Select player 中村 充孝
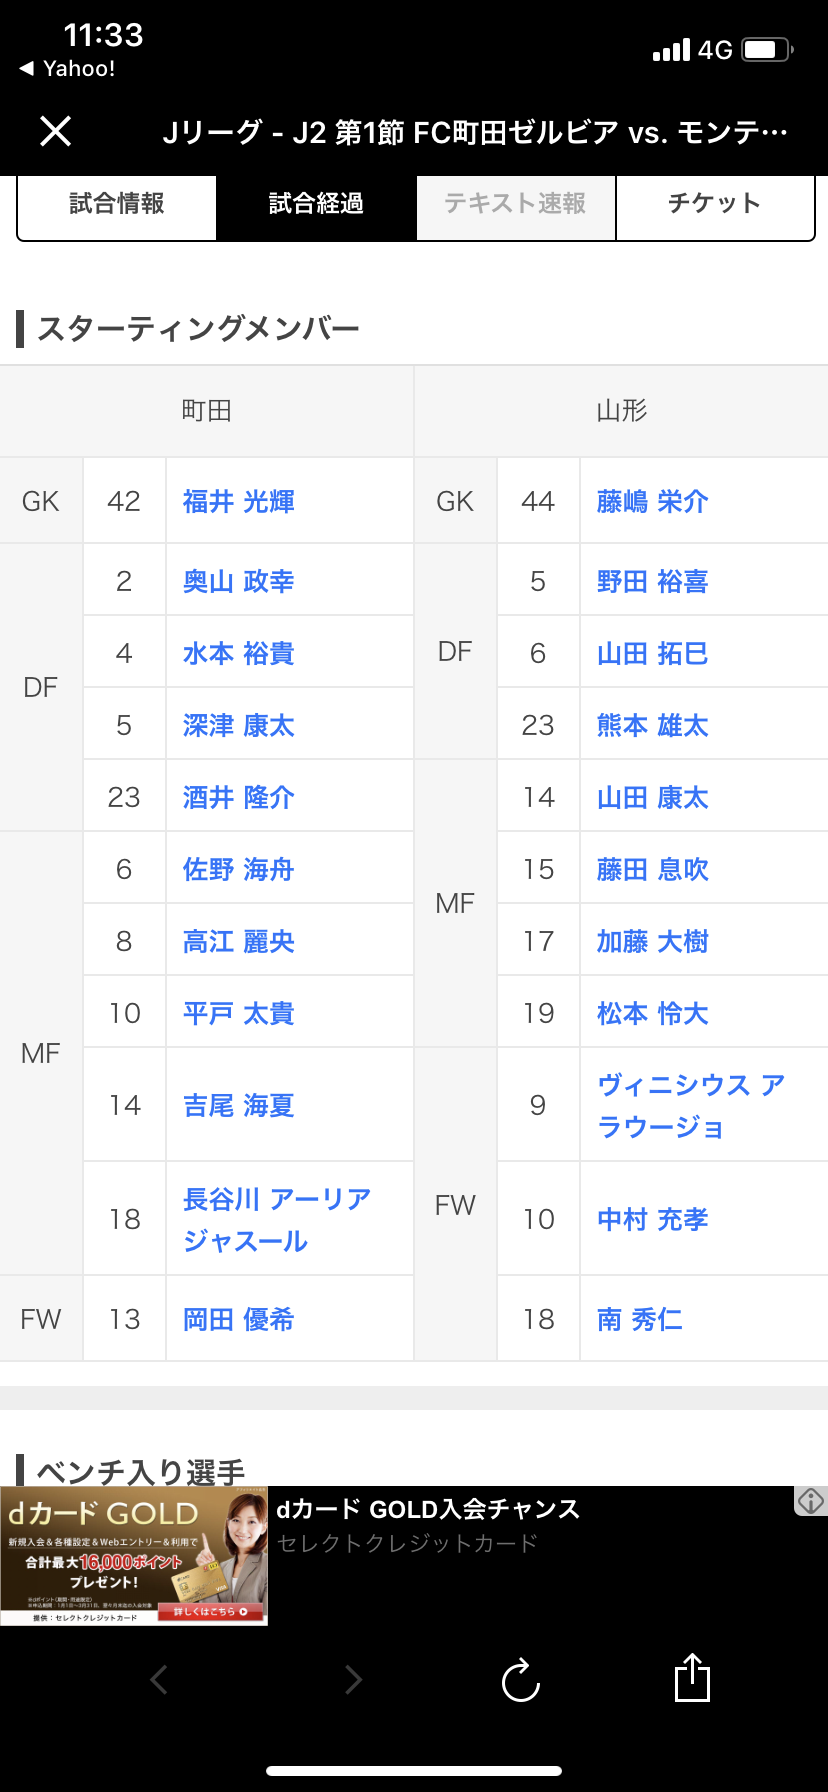The width and height of the screenshot is (828, 1792). (652, 1220)
